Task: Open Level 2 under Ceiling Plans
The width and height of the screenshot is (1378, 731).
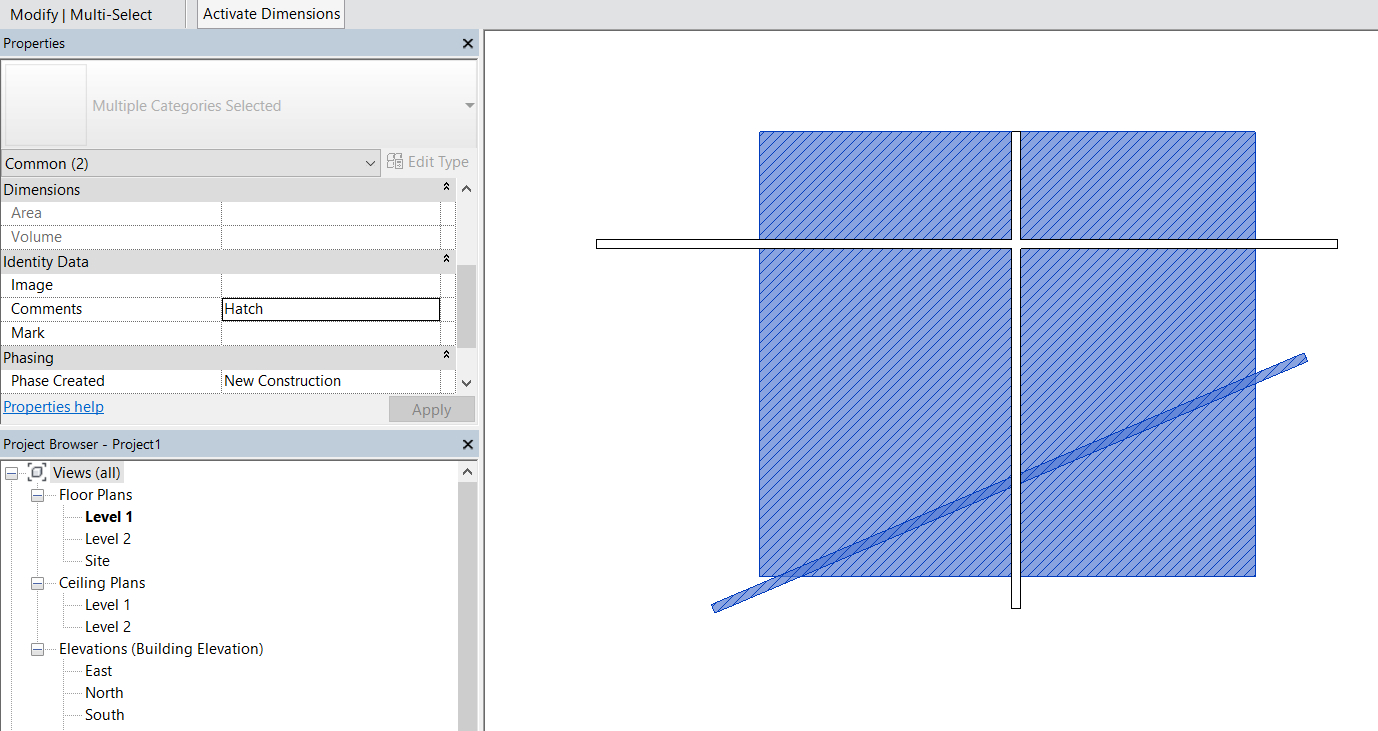Action: pos(108,627)
